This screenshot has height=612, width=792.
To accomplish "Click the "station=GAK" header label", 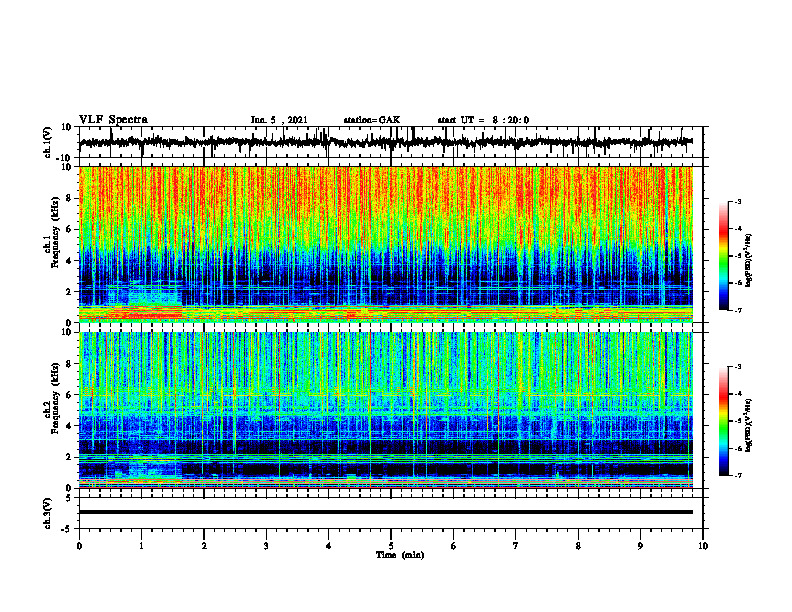I will click(372, 120).
